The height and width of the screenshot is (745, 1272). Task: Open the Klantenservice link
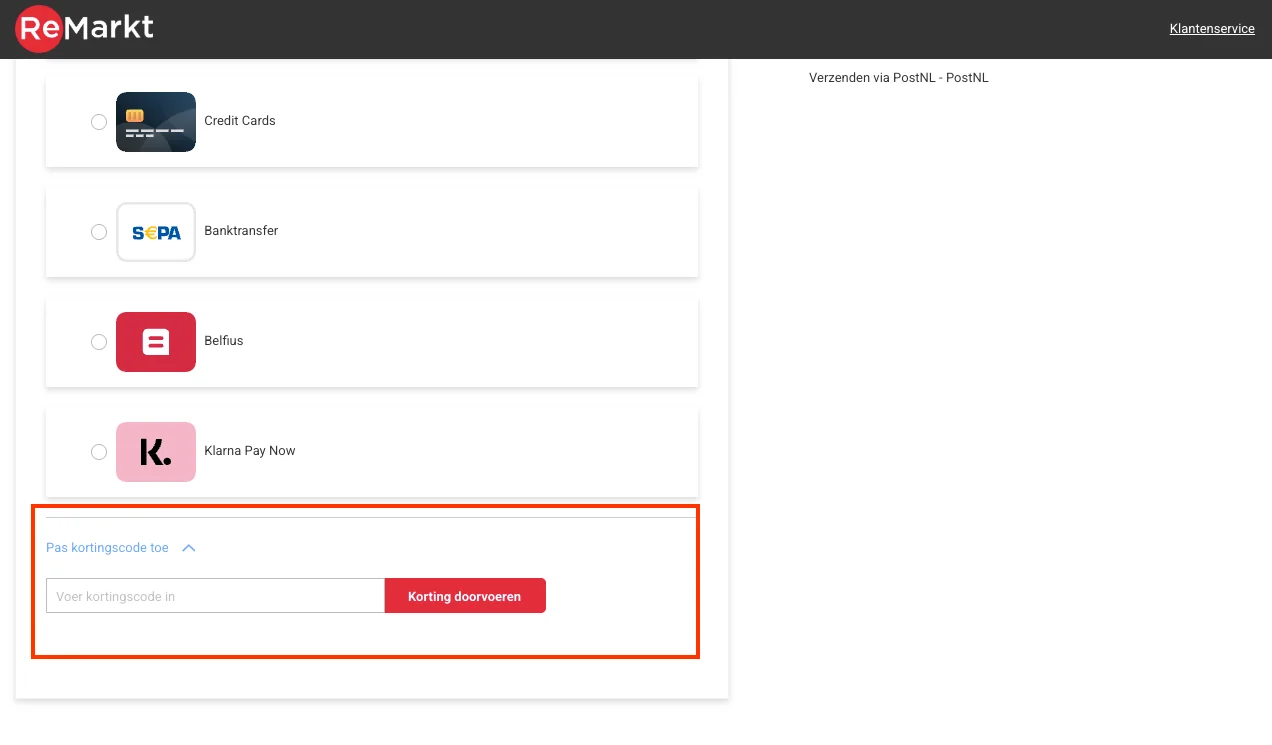click(1211, 29)
